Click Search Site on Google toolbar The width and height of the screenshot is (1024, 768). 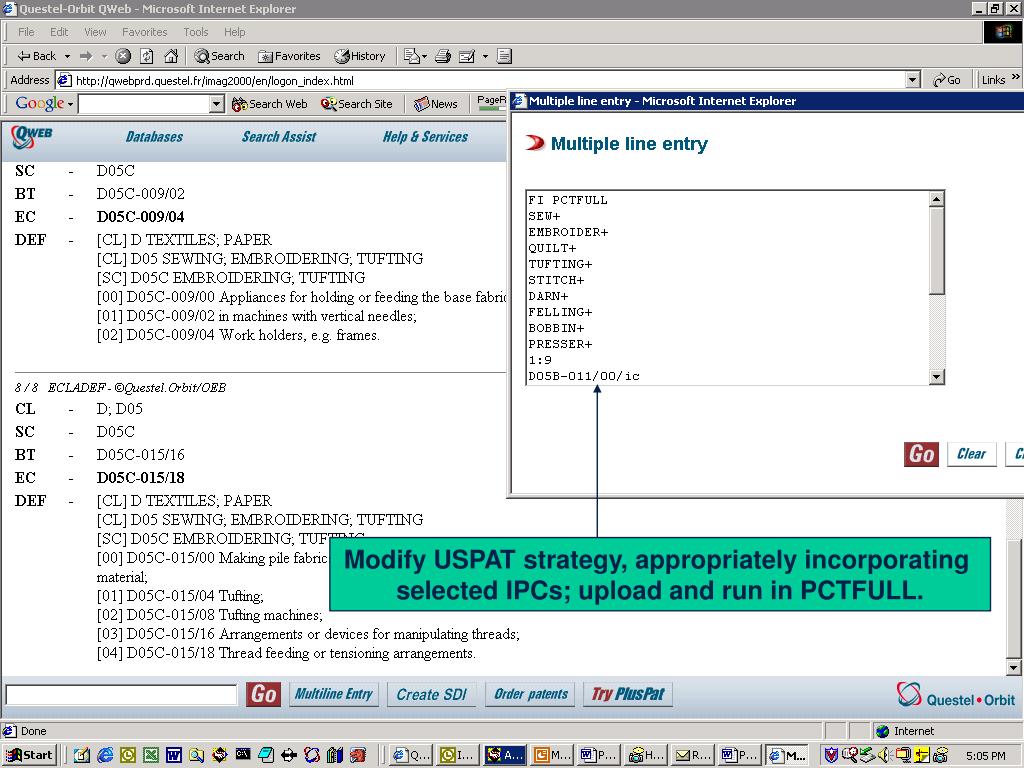coord(357,104)
